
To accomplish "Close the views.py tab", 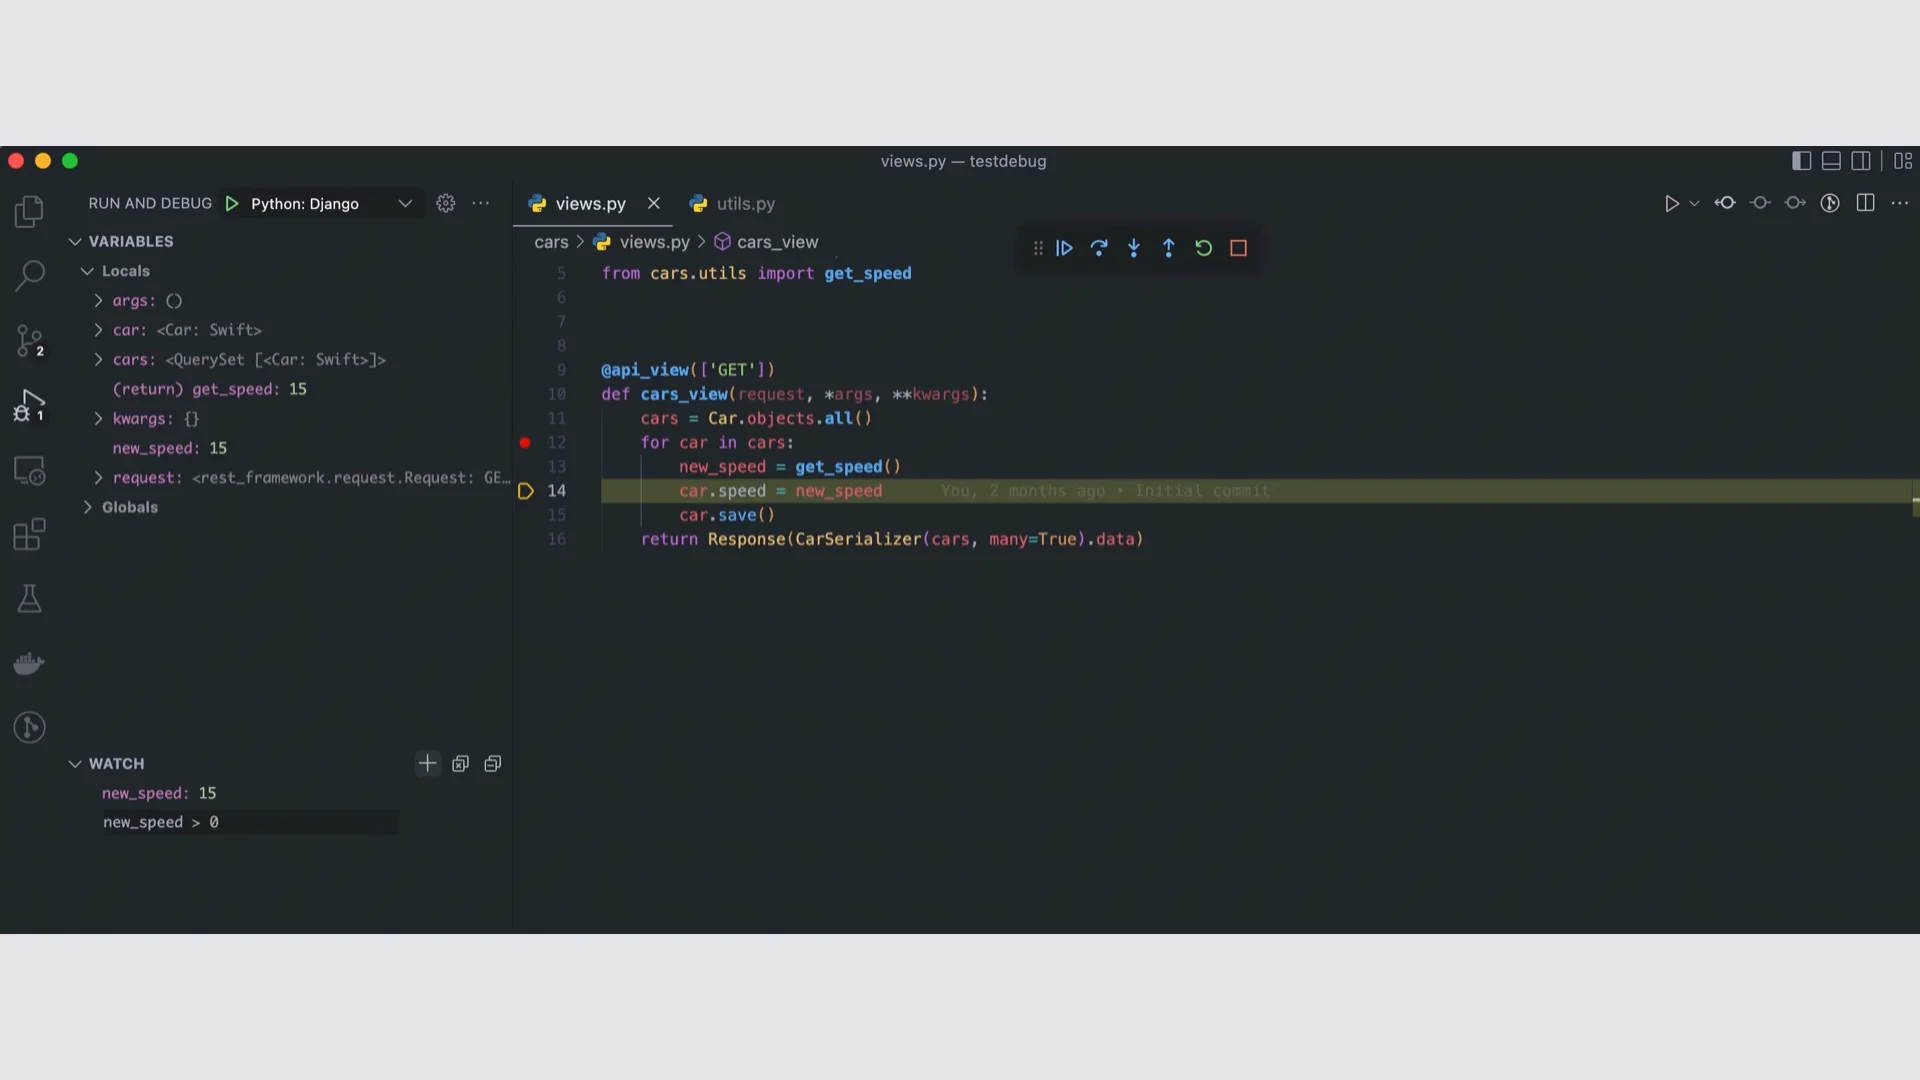I will [654, 203].
